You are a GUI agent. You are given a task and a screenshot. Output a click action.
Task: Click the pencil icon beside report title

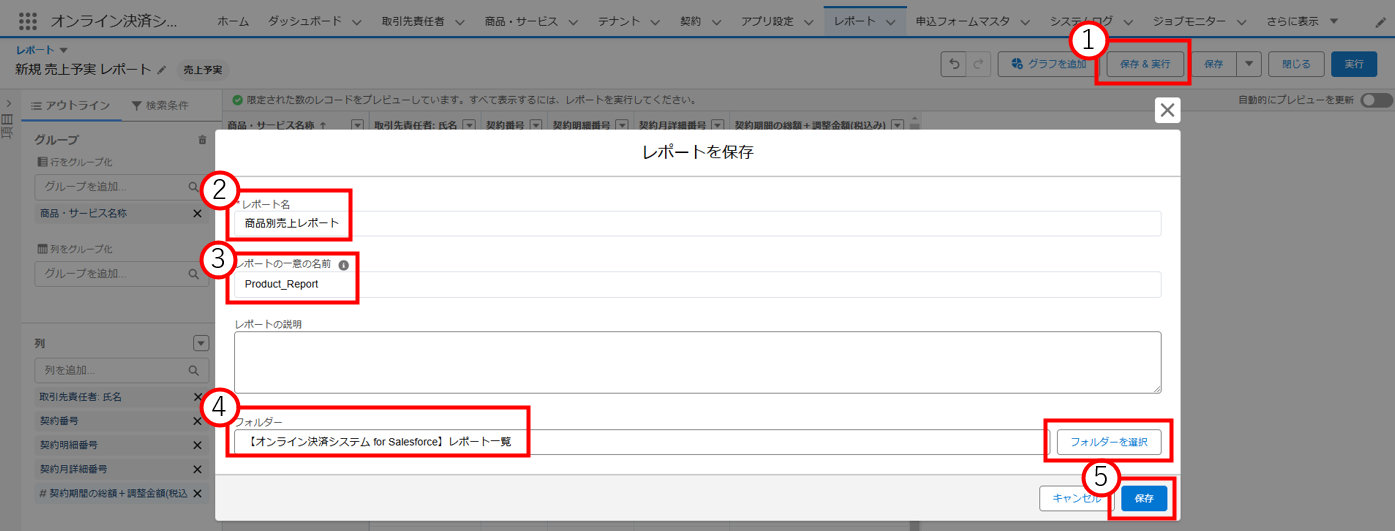pos(162,70)
